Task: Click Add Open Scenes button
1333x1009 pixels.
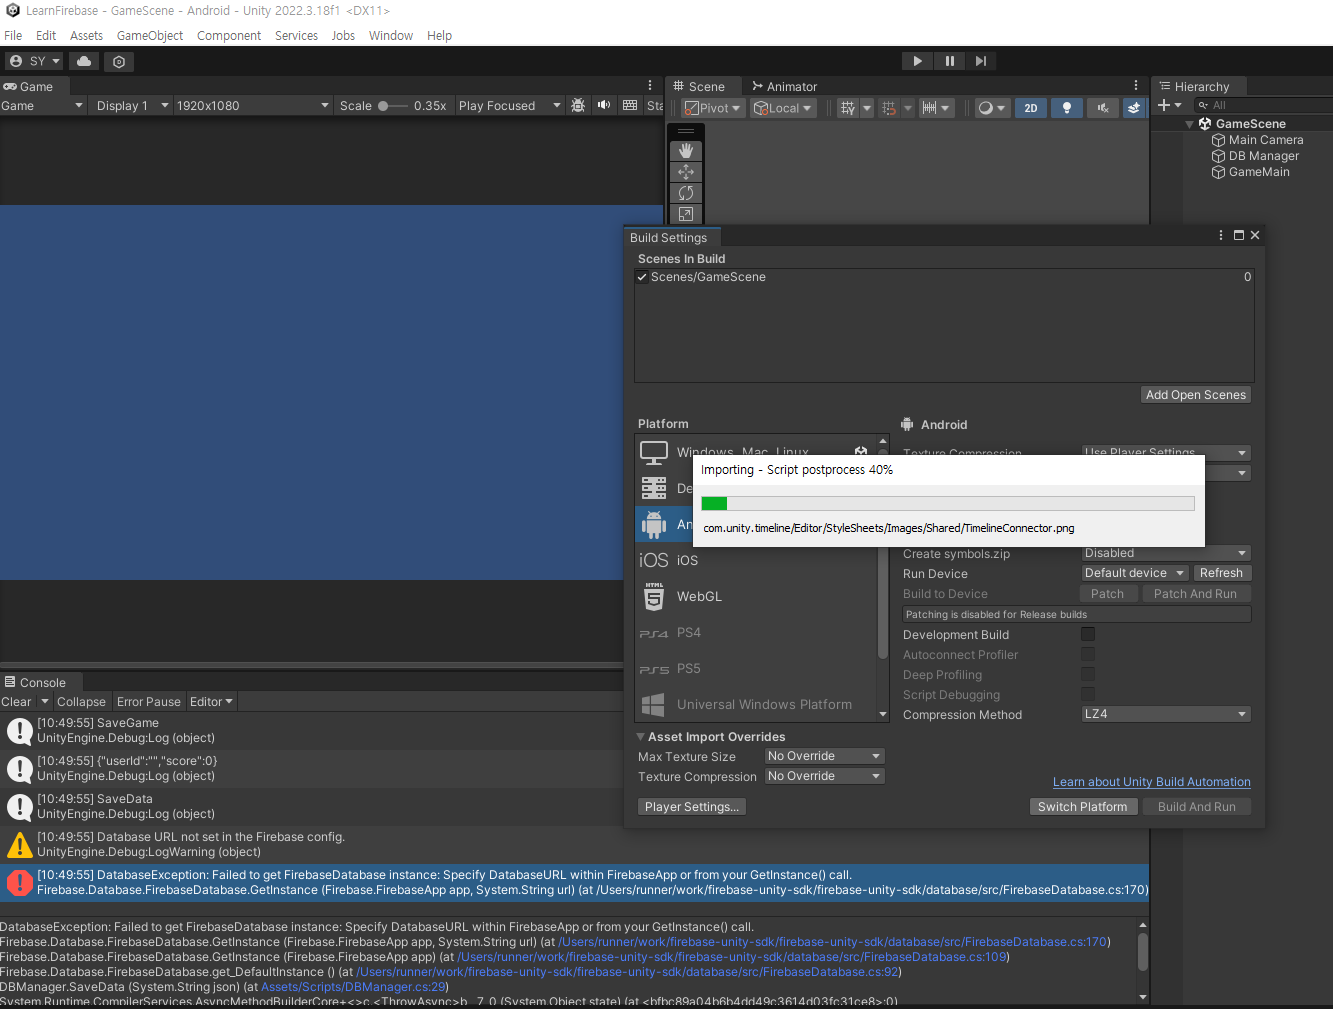Action: tap(1196, 395)
